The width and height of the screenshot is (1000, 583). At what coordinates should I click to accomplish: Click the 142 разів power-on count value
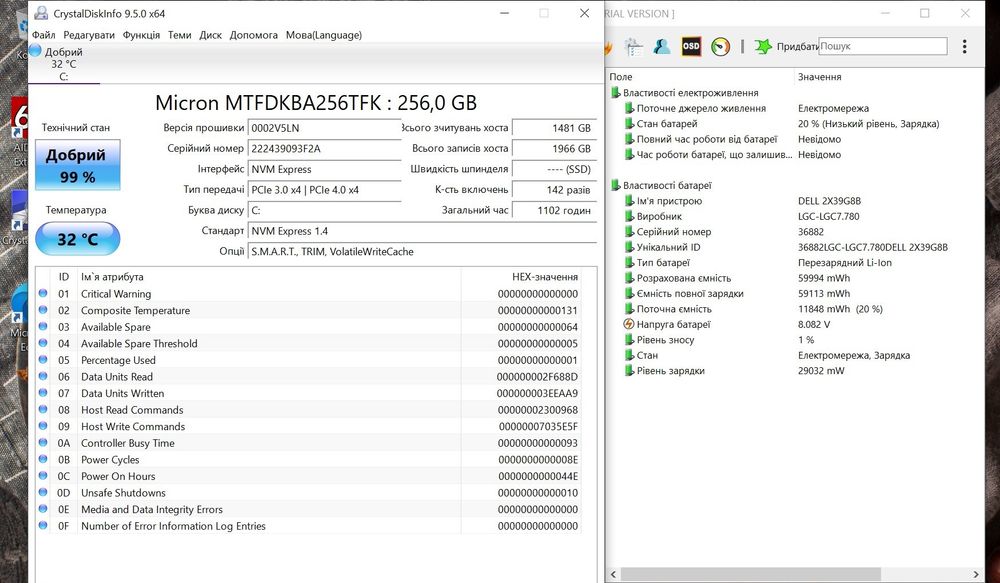[554, 189]
